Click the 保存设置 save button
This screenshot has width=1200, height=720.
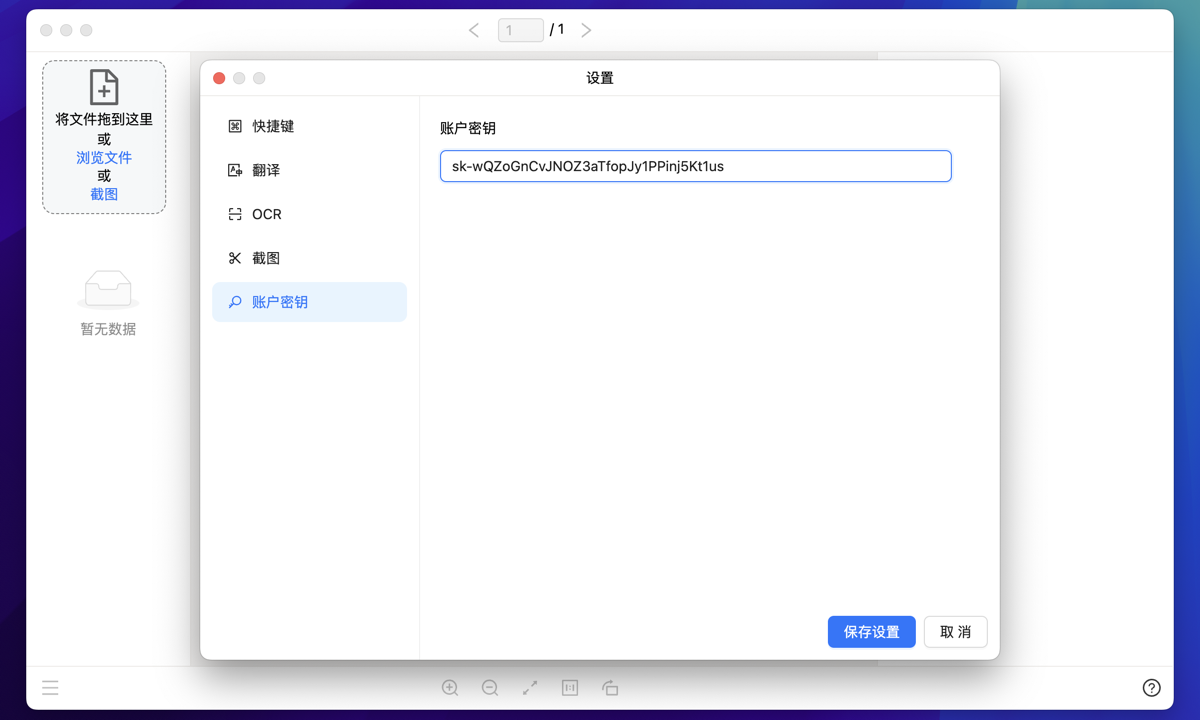click(871, 632)
